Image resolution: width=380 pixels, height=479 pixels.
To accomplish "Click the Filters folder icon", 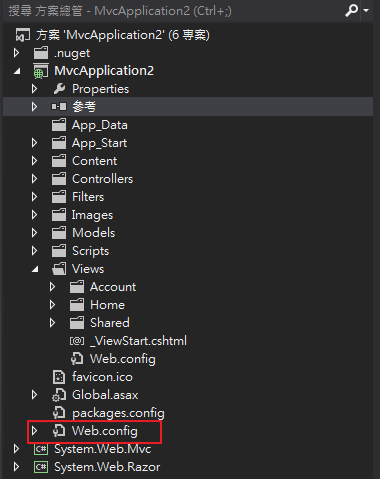I will tap(59, 197).
